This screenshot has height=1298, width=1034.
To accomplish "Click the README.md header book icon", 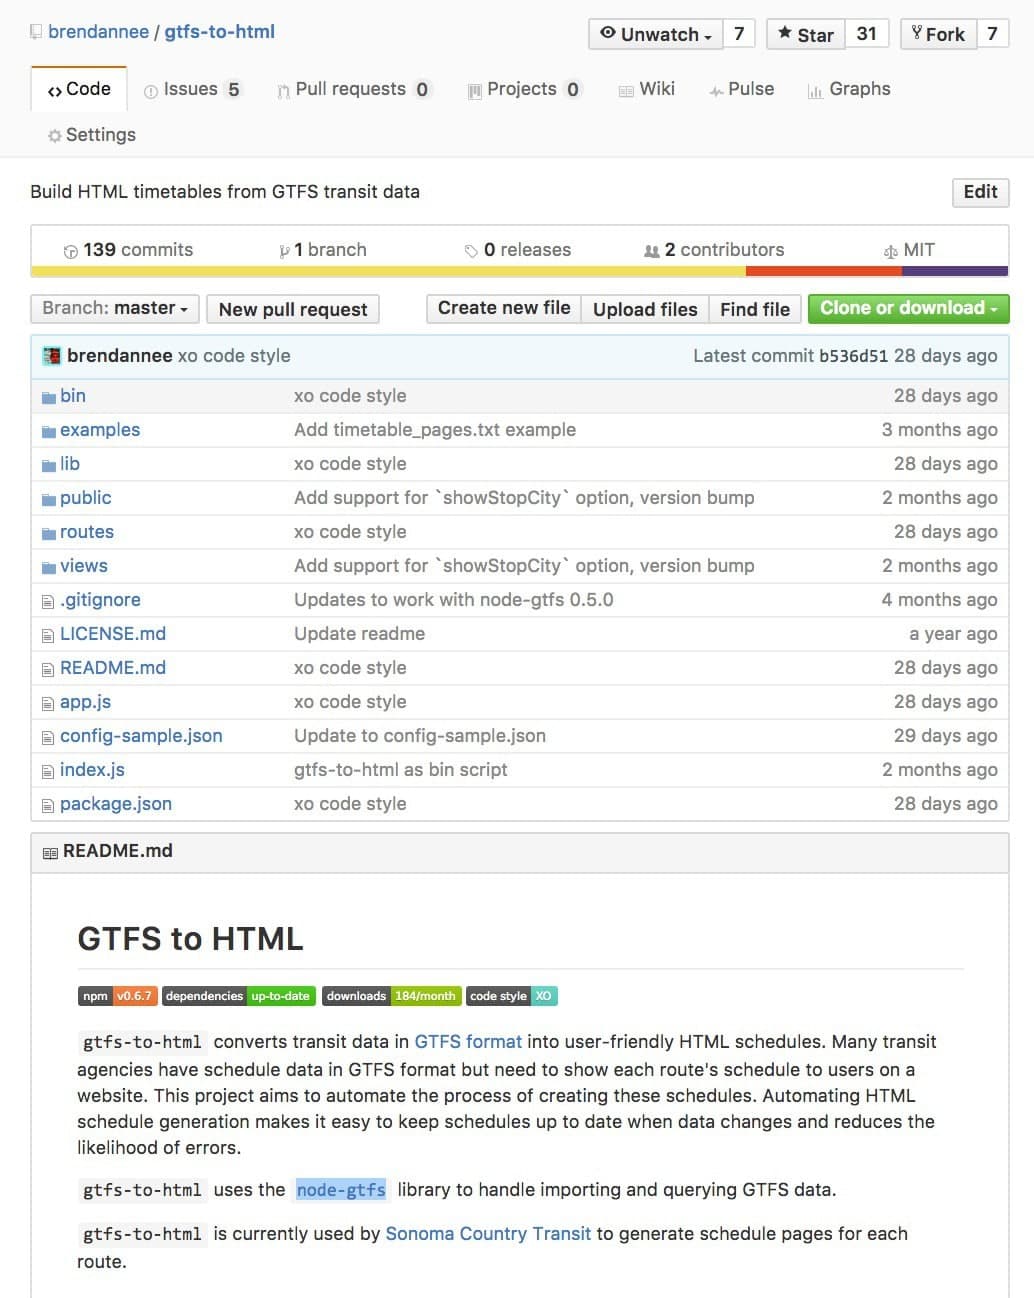I will pyautogui.click(x=50, y=852).
